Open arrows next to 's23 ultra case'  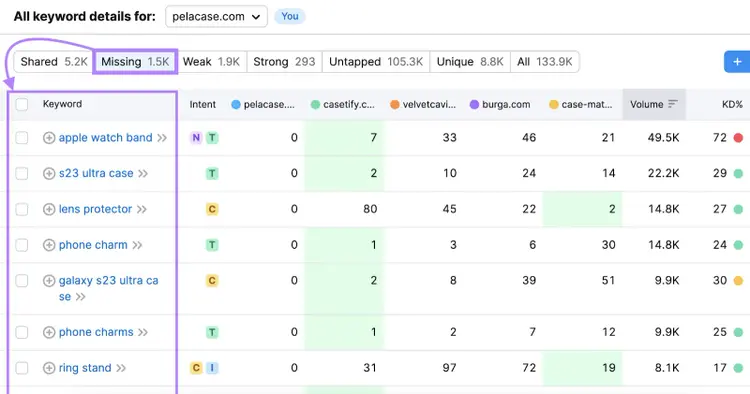click(x=143, y=174)
